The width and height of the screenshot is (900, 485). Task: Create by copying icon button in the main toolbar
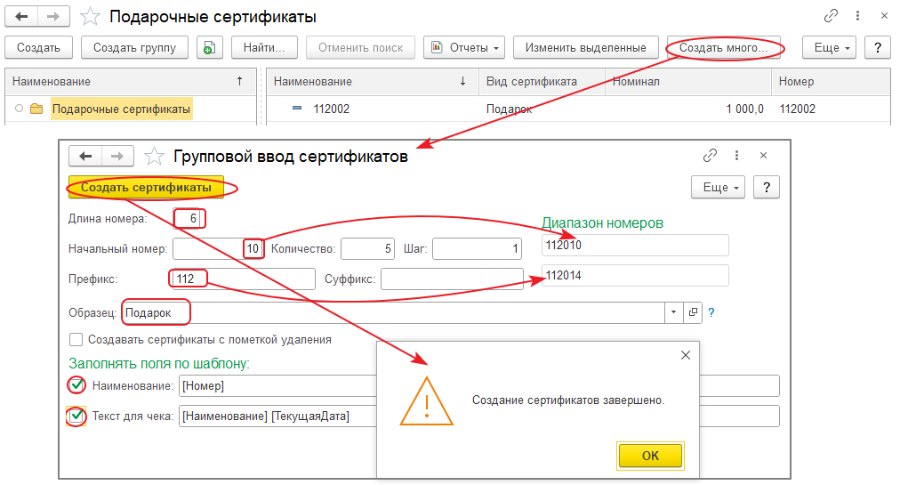click(210, 48)
